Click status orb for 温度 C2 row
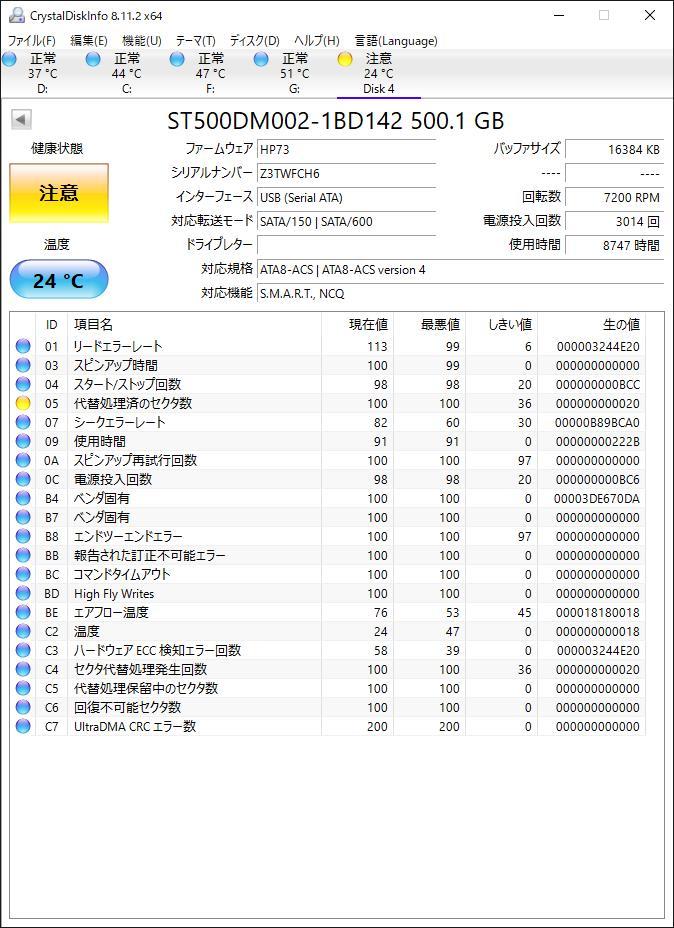The height and width of the screenshot is (928, 674). pyautogui.click(x=23, y=631)
